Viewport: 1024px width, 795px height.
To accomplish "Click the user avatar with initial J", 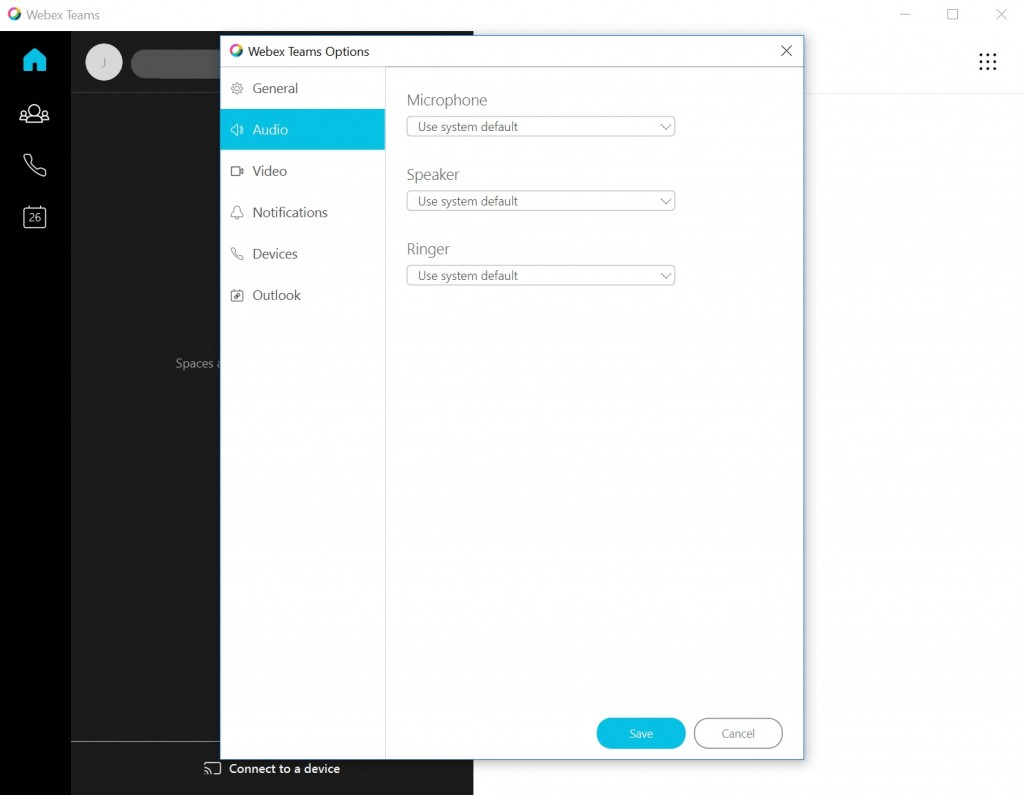I will pyautogui.click(x=104, y=62).
